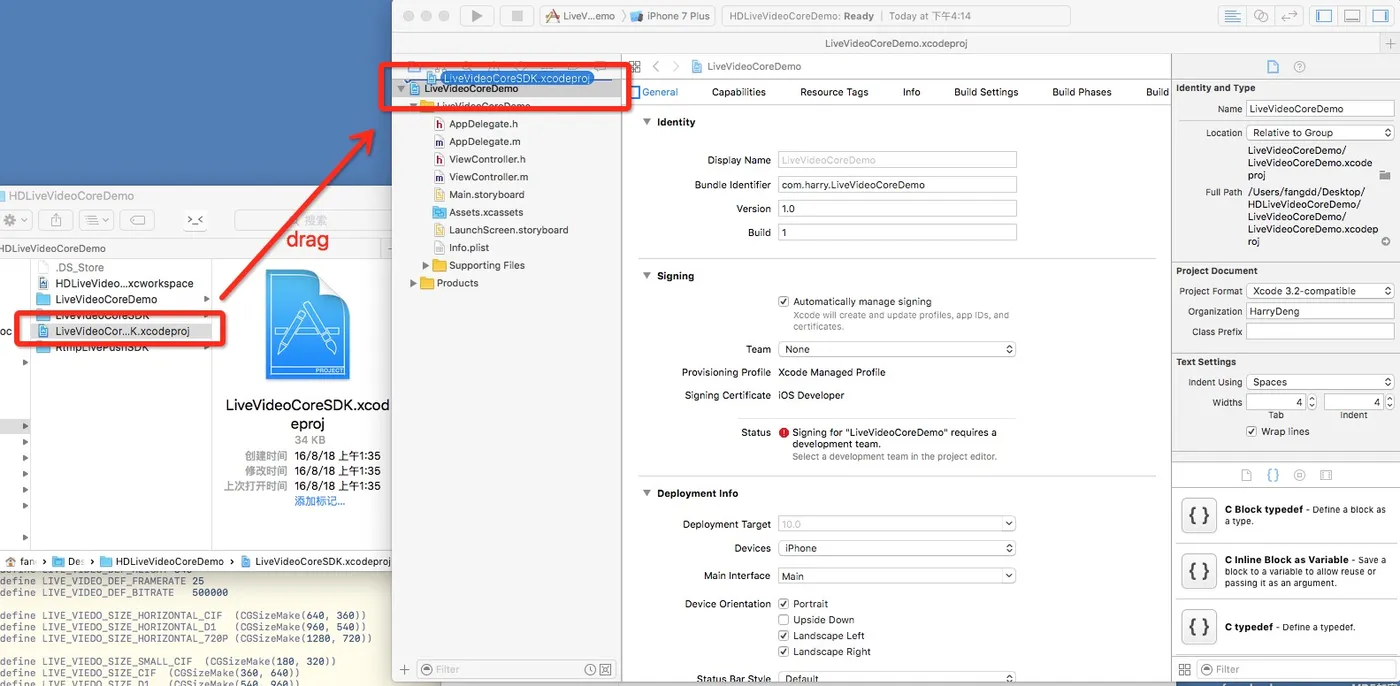Image resolution: width=1400 pixels, height=686 pixels.
Task: Select the C Inline Block as Variable snippet icon
Action: (x=1199, y=571)
